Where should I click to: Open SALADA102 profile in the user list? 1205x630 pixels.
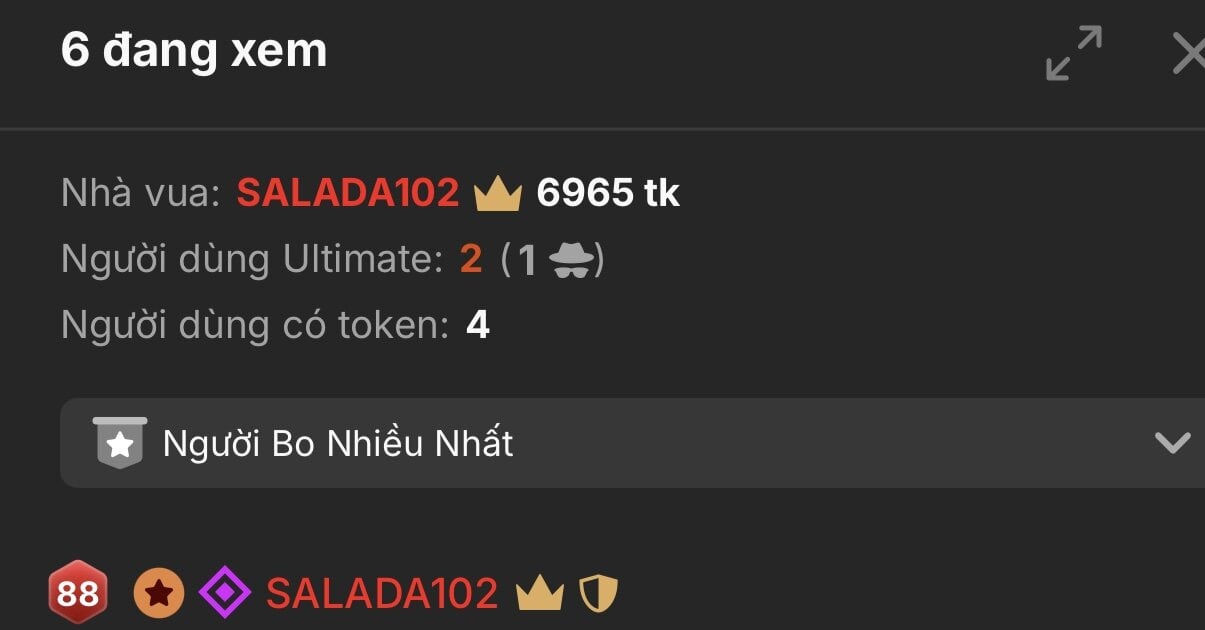tap(382, 594)
